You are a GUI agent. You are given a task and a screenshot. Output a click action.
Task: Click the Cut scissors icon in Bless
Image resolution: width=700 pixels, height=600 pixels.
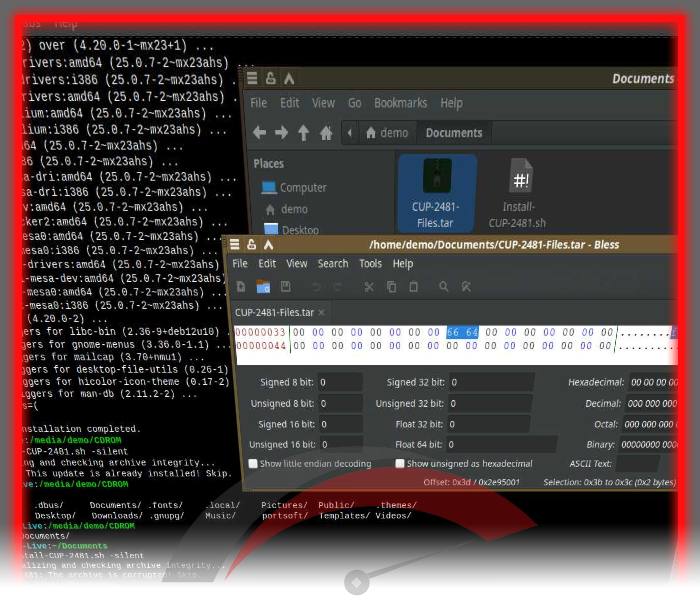coord(369,287)
